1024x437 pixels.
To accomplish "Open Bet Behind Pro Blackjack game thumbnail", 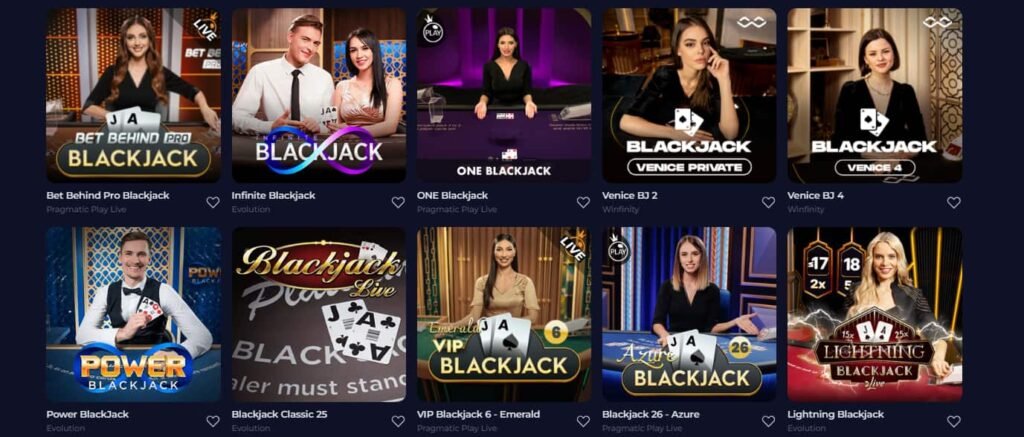I will click(133, 95).
